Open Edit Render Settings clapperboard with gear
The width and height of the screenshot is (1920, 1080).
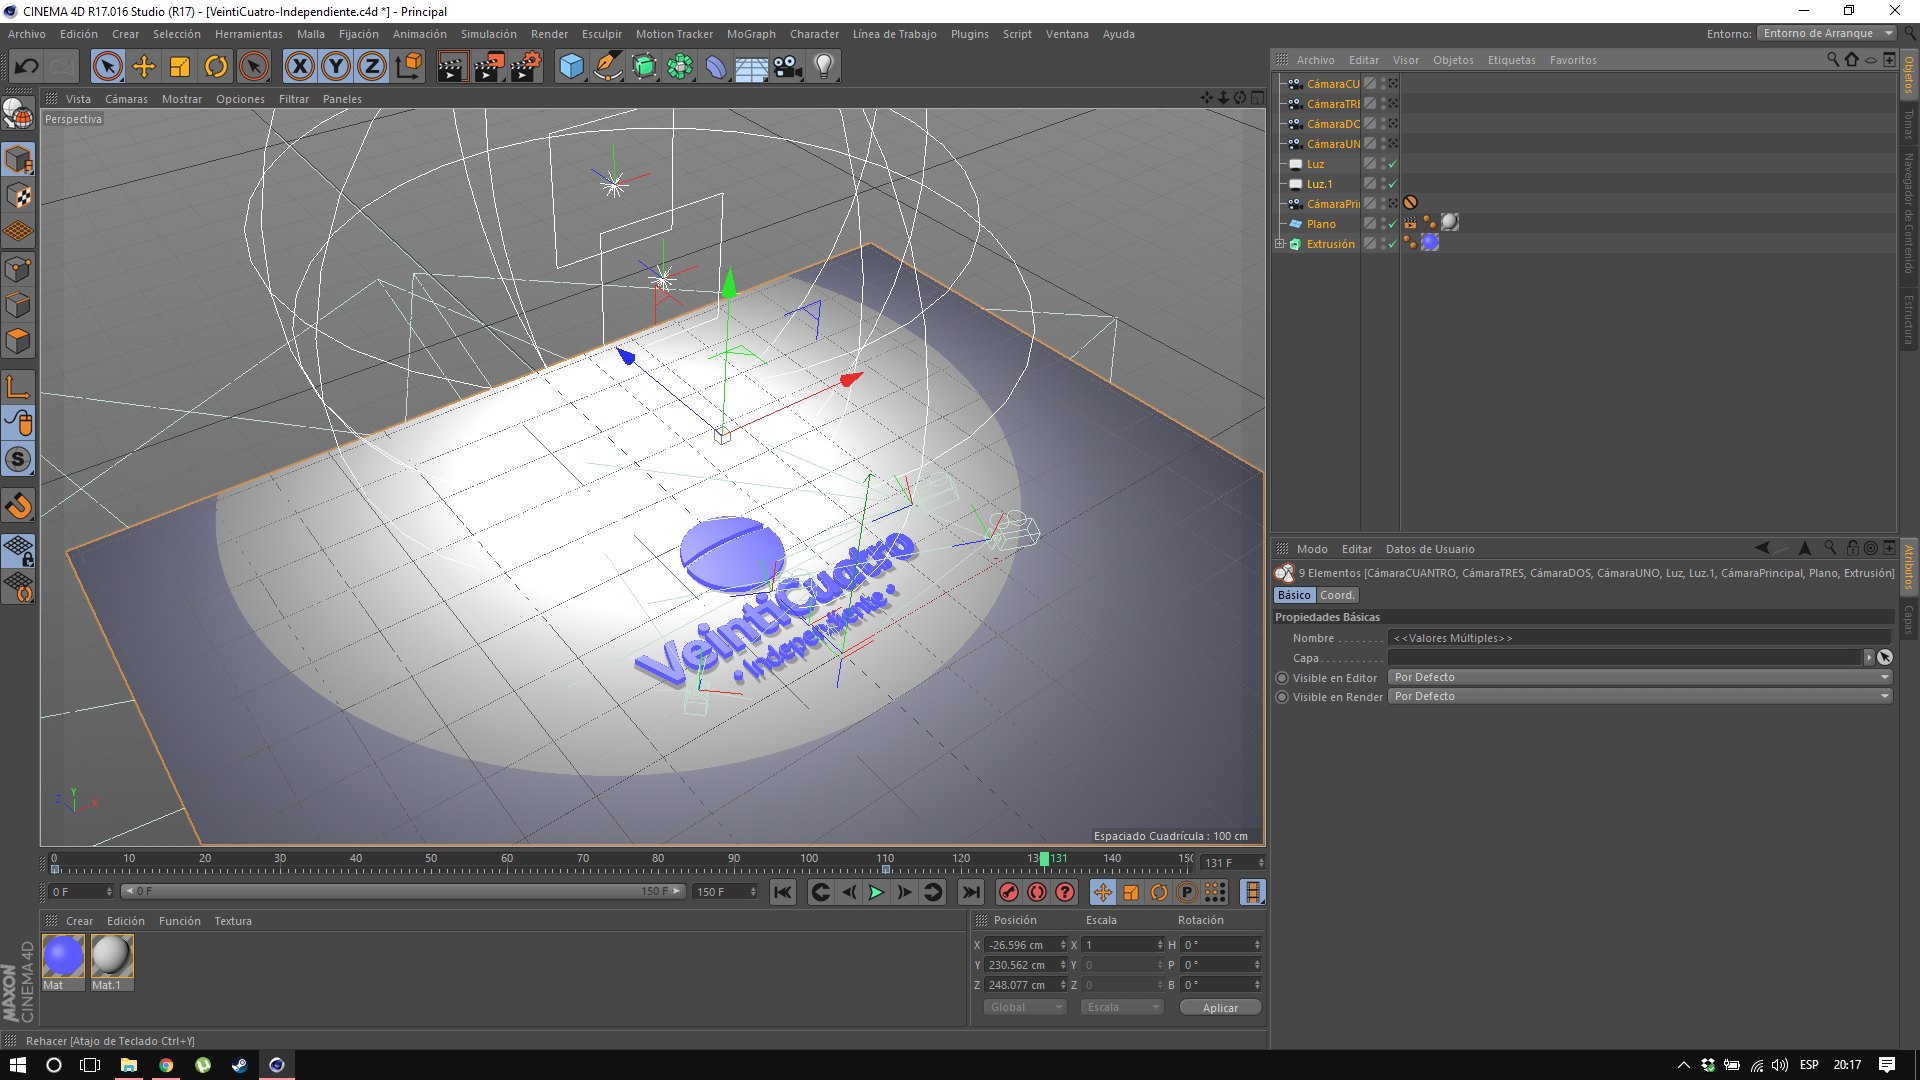pyautogui.click(x=526, y=67)
